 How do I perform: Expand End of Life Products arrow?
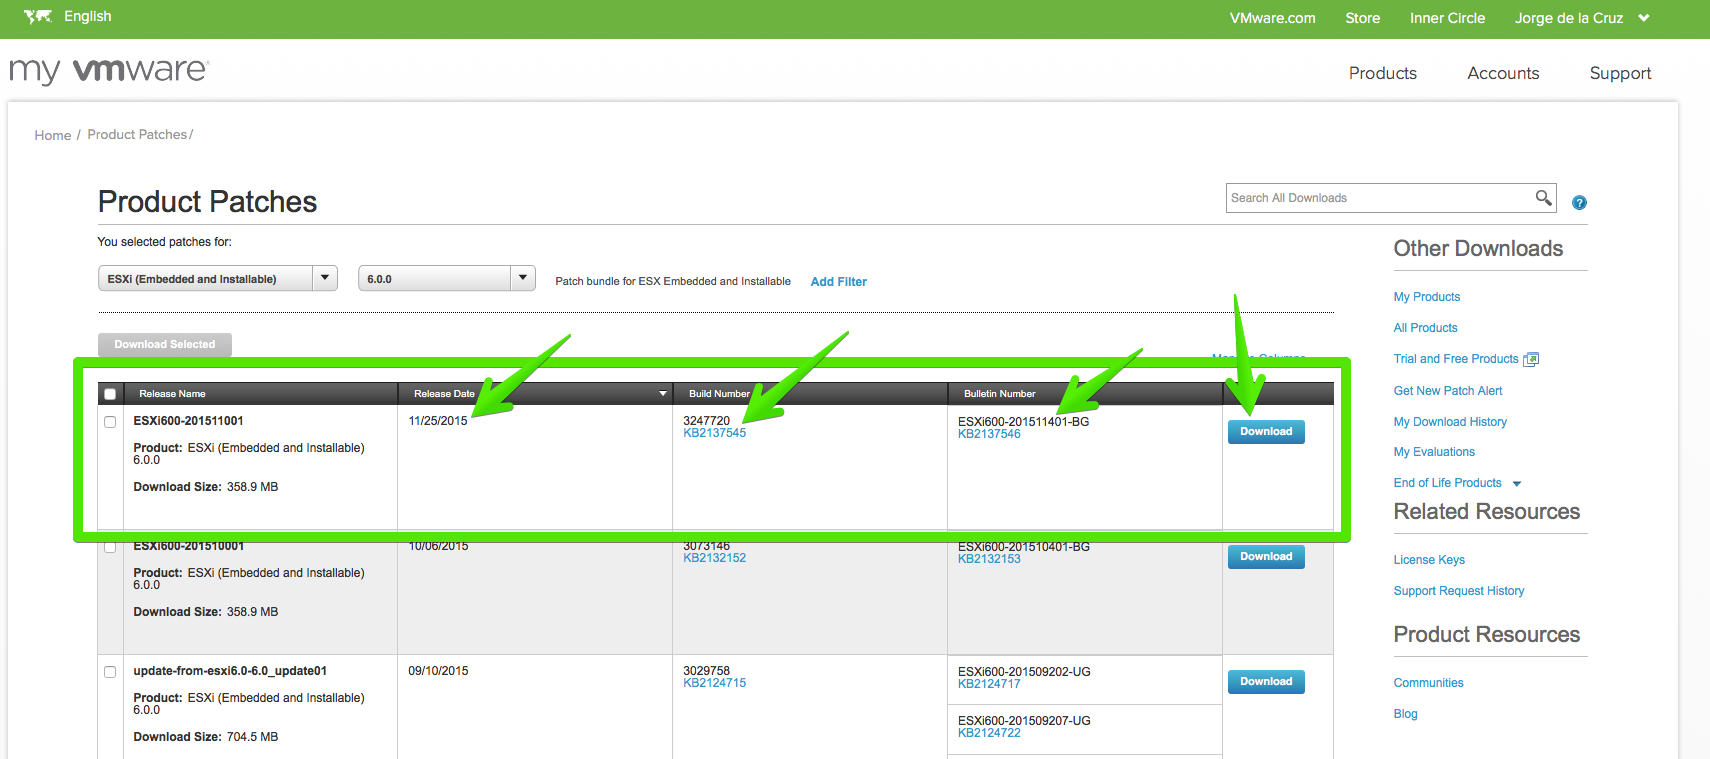(1517, 484)
